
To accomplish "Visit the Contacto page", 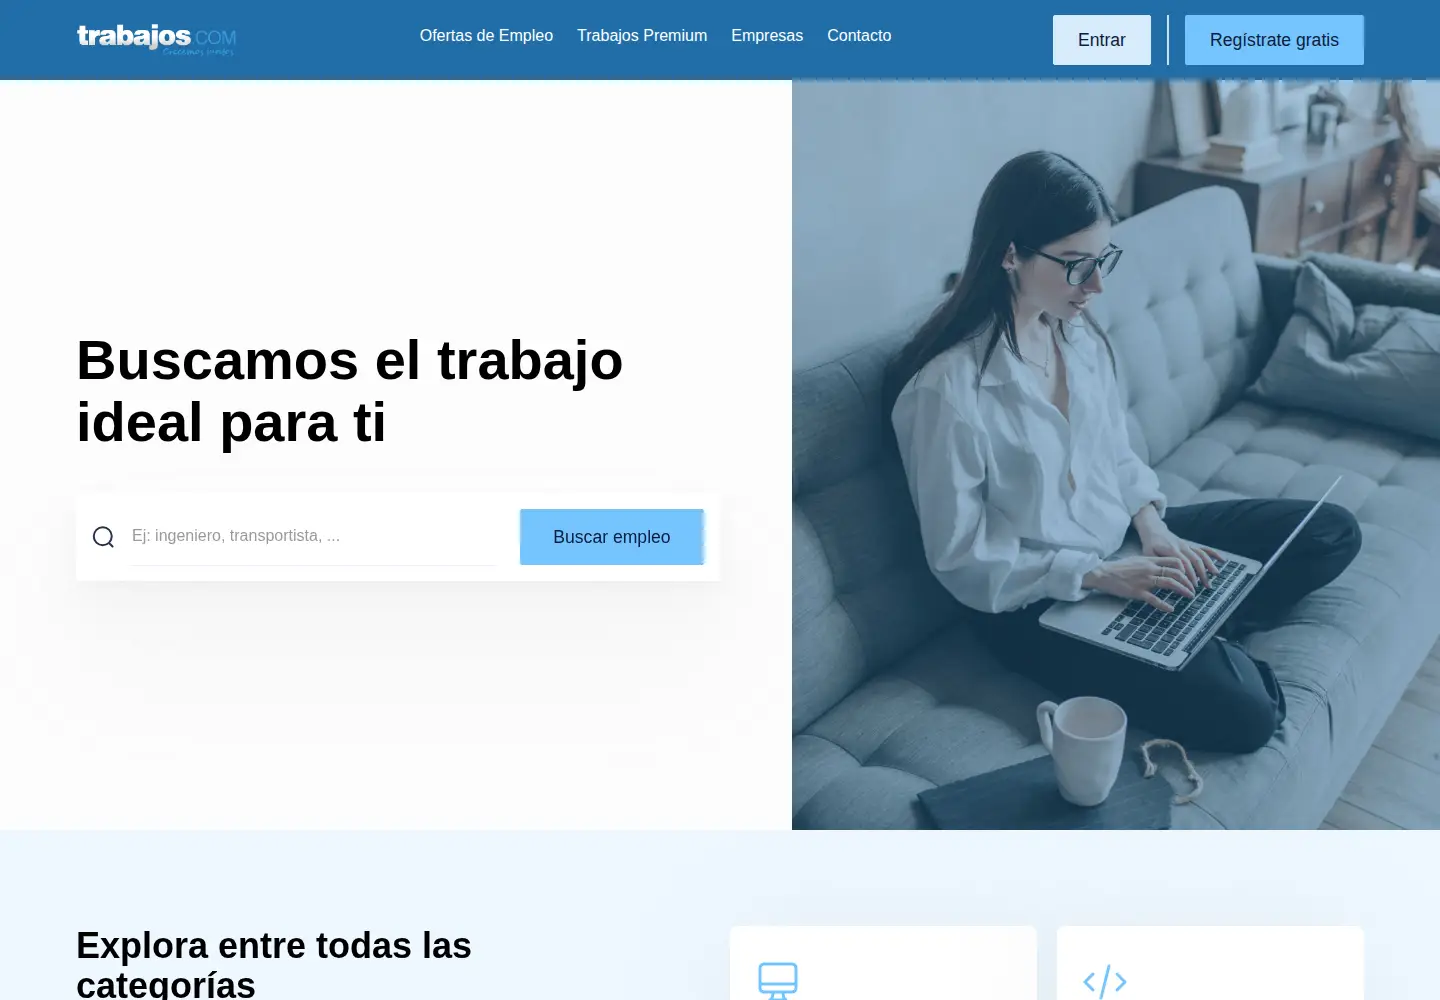I will [859, 35].
